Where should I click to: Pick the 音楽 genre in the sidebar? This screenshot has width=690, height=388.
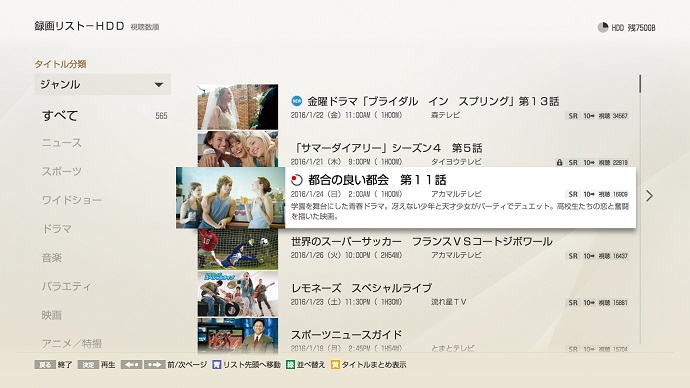51,257
